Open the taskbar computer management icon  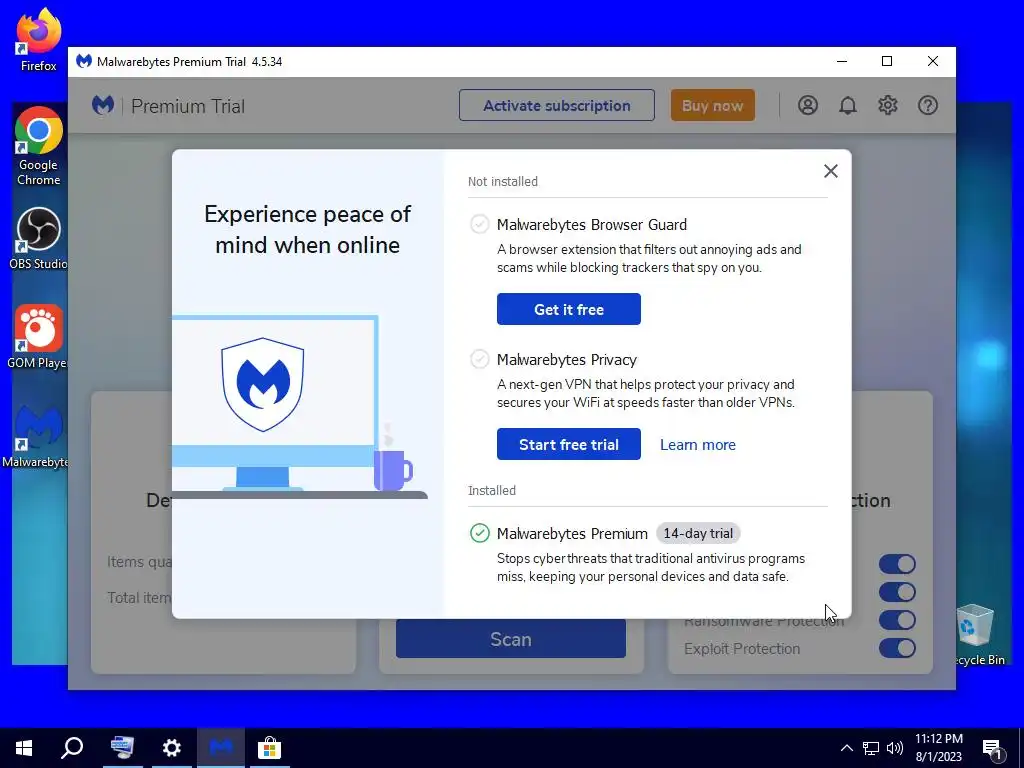122,748
